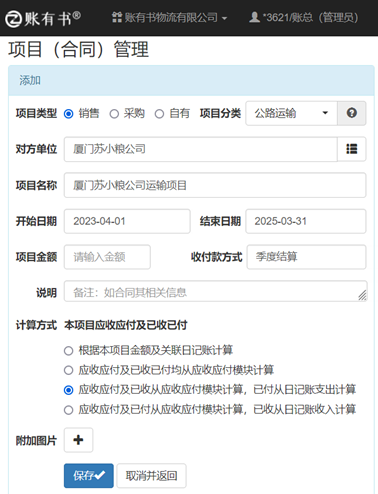Select 根据本项目金额及关联日记账计算 option

[x=69, y=351]
